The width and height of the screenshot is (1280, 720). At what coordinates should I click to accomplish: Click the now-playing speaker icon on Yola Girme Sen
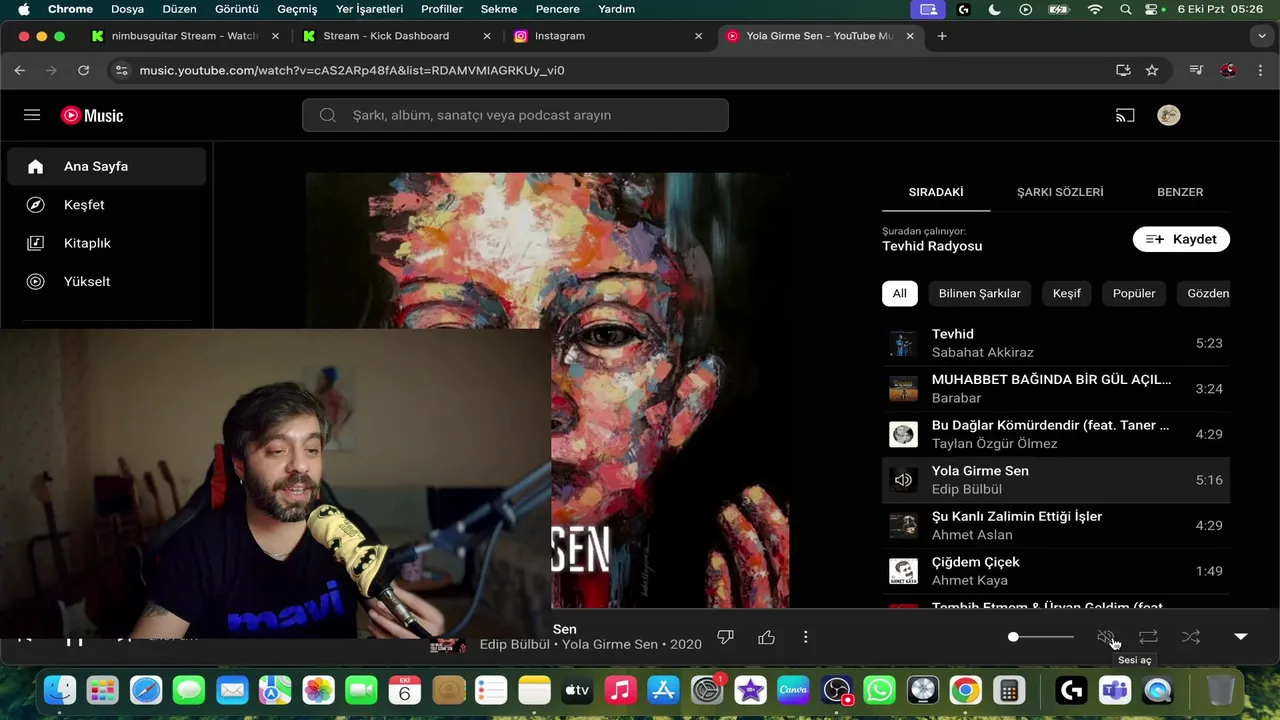(x=903, y=480)
